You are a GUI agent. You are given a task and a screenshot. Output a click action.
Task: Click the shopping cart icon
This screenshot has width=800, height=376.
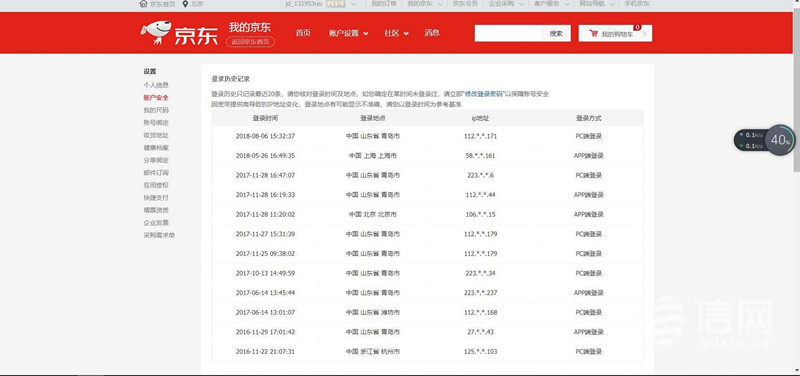tap(593, 34)
